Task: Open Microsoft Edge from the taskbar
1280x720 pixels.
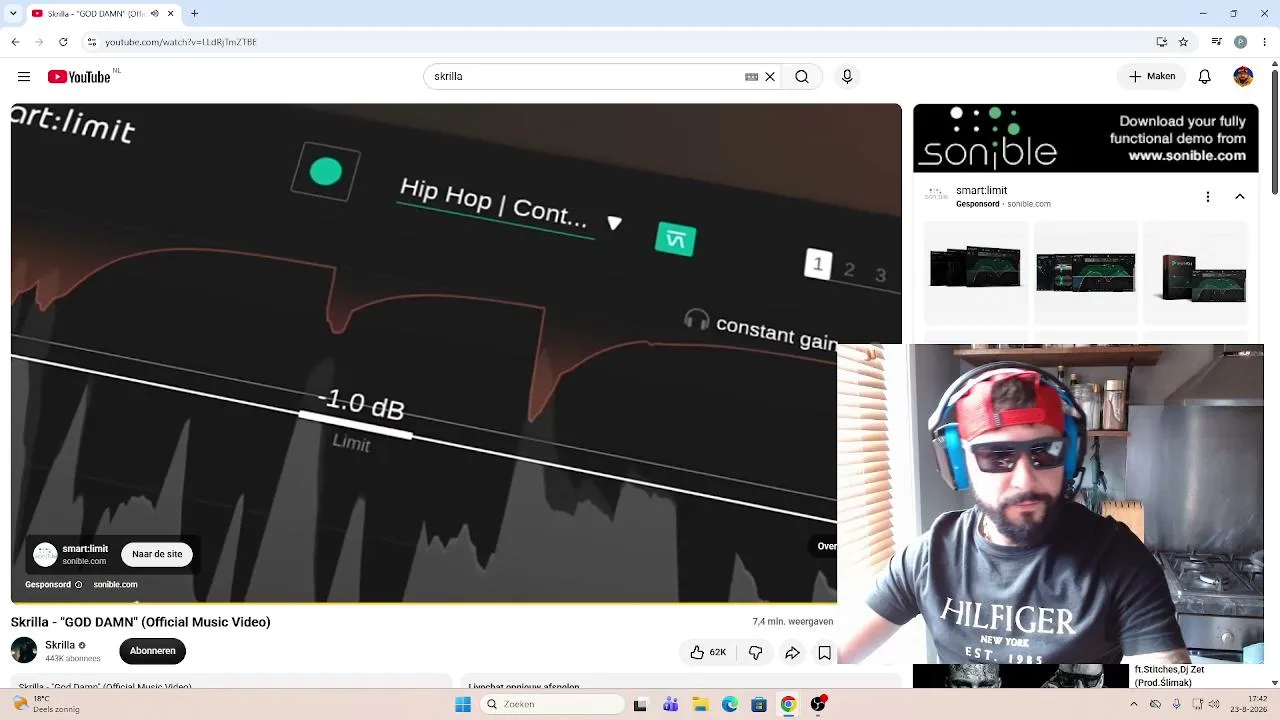Action: coord(730,704)
